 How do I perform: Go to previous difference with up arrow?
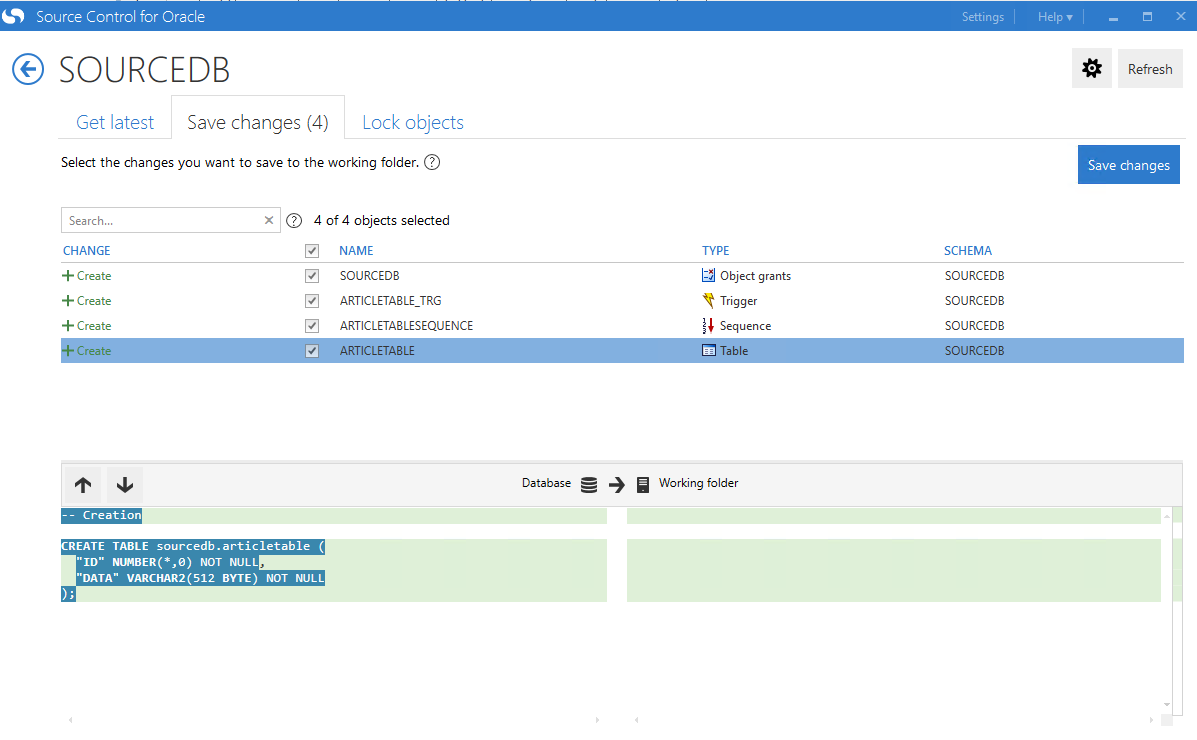pyautogui.click(x=83, y=485)
